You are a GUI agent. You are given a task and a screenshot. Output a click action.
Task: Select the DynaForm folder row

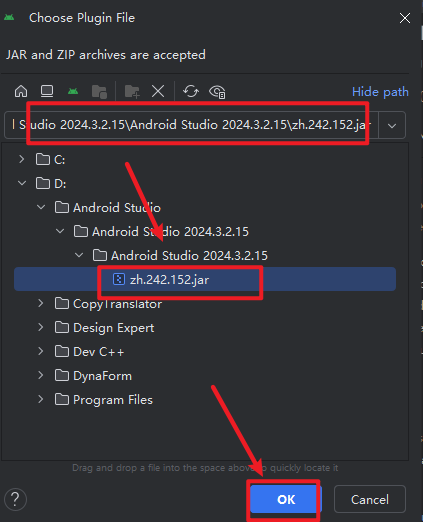(205, 375)
